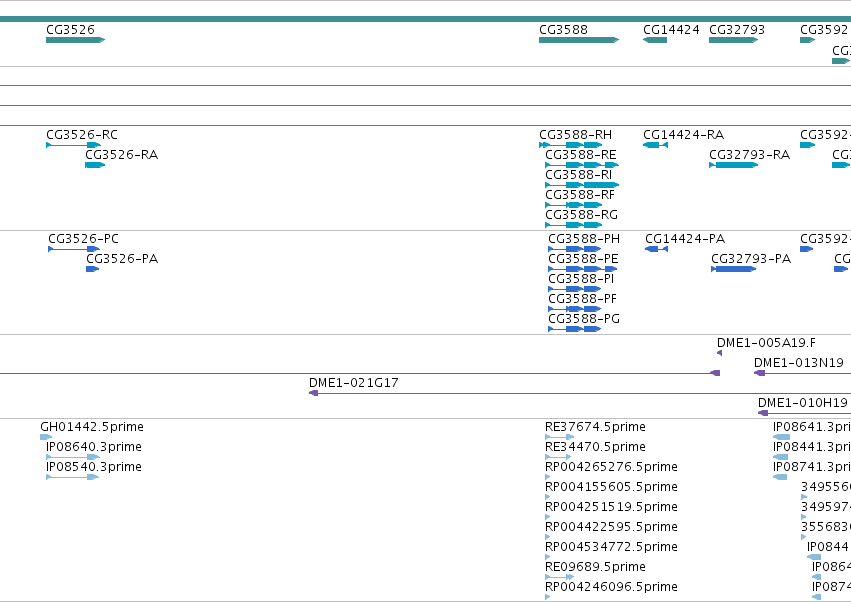The height and width of the screenshot is (602, 851).
Task: Select the CG3588-RF transcript label
Action: [580, 195]
